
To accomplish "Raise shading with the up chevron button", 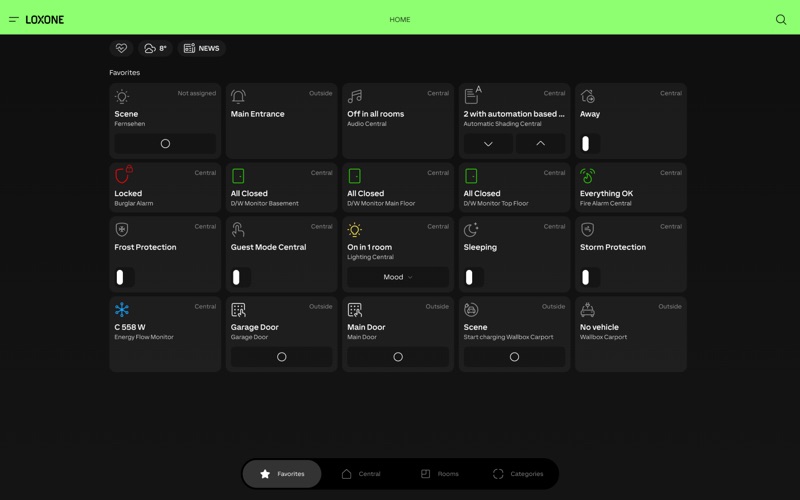I will coord(540,144).
